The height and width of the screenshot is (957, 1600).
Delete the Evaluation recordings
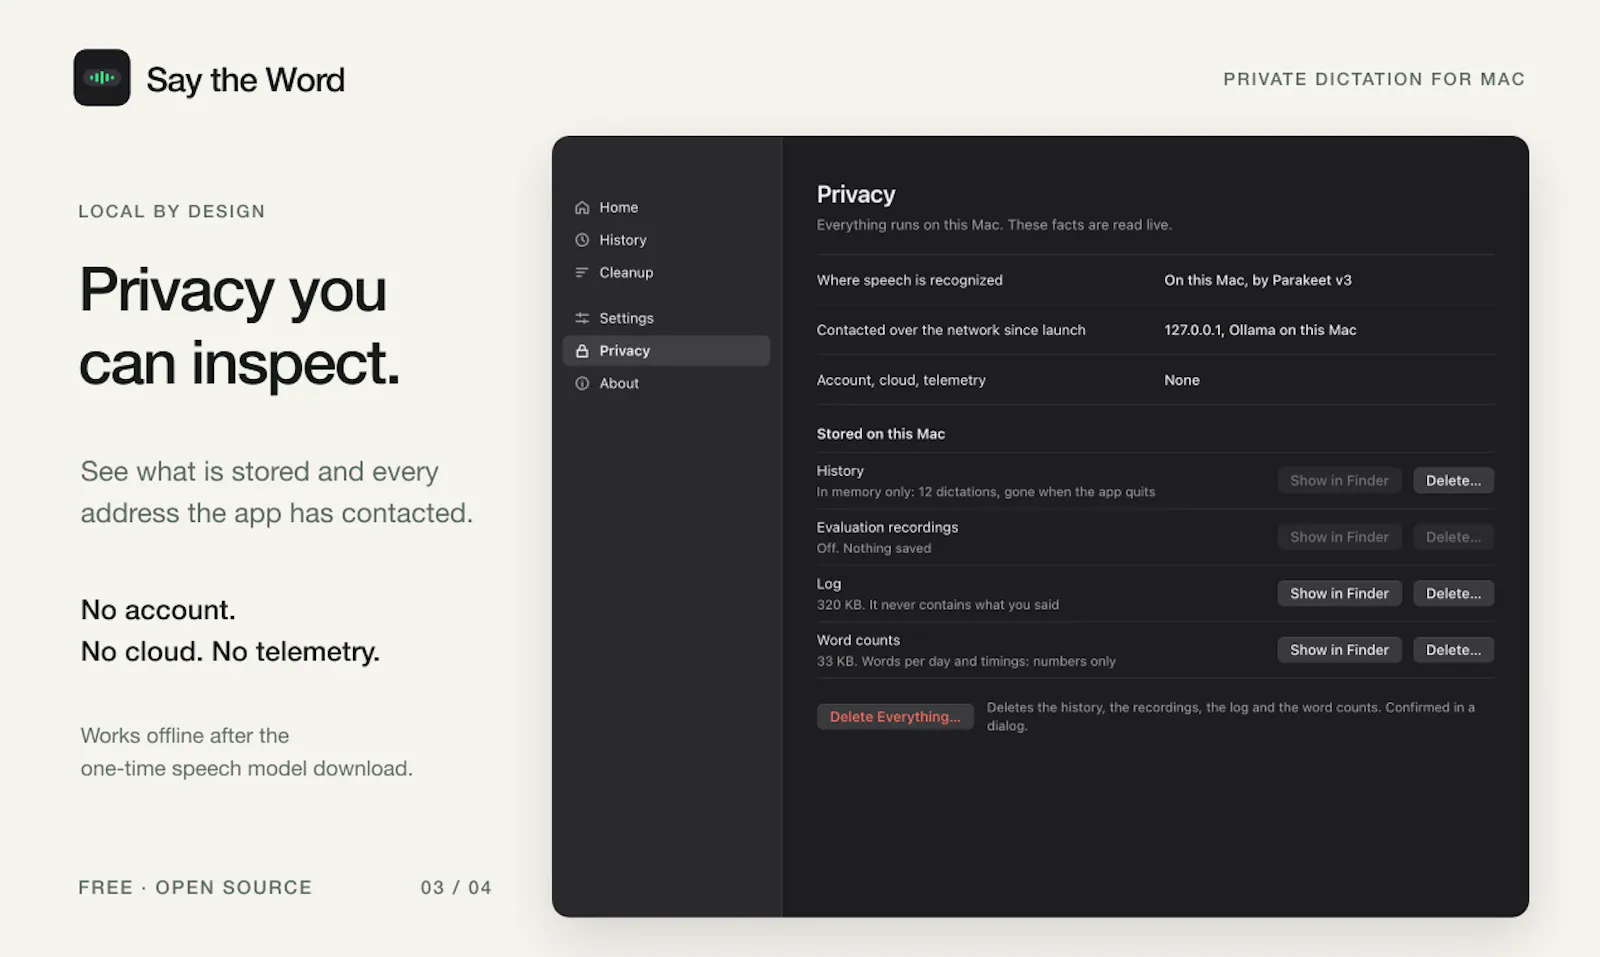[x=1453, y=537]
